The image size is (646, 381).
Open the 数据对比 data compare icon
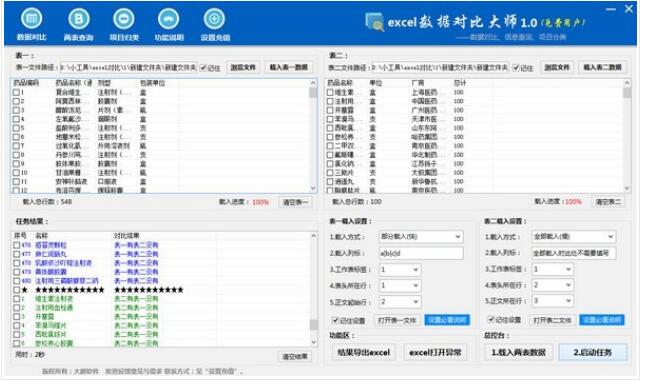pyautogui.click(x=32, y=19)
